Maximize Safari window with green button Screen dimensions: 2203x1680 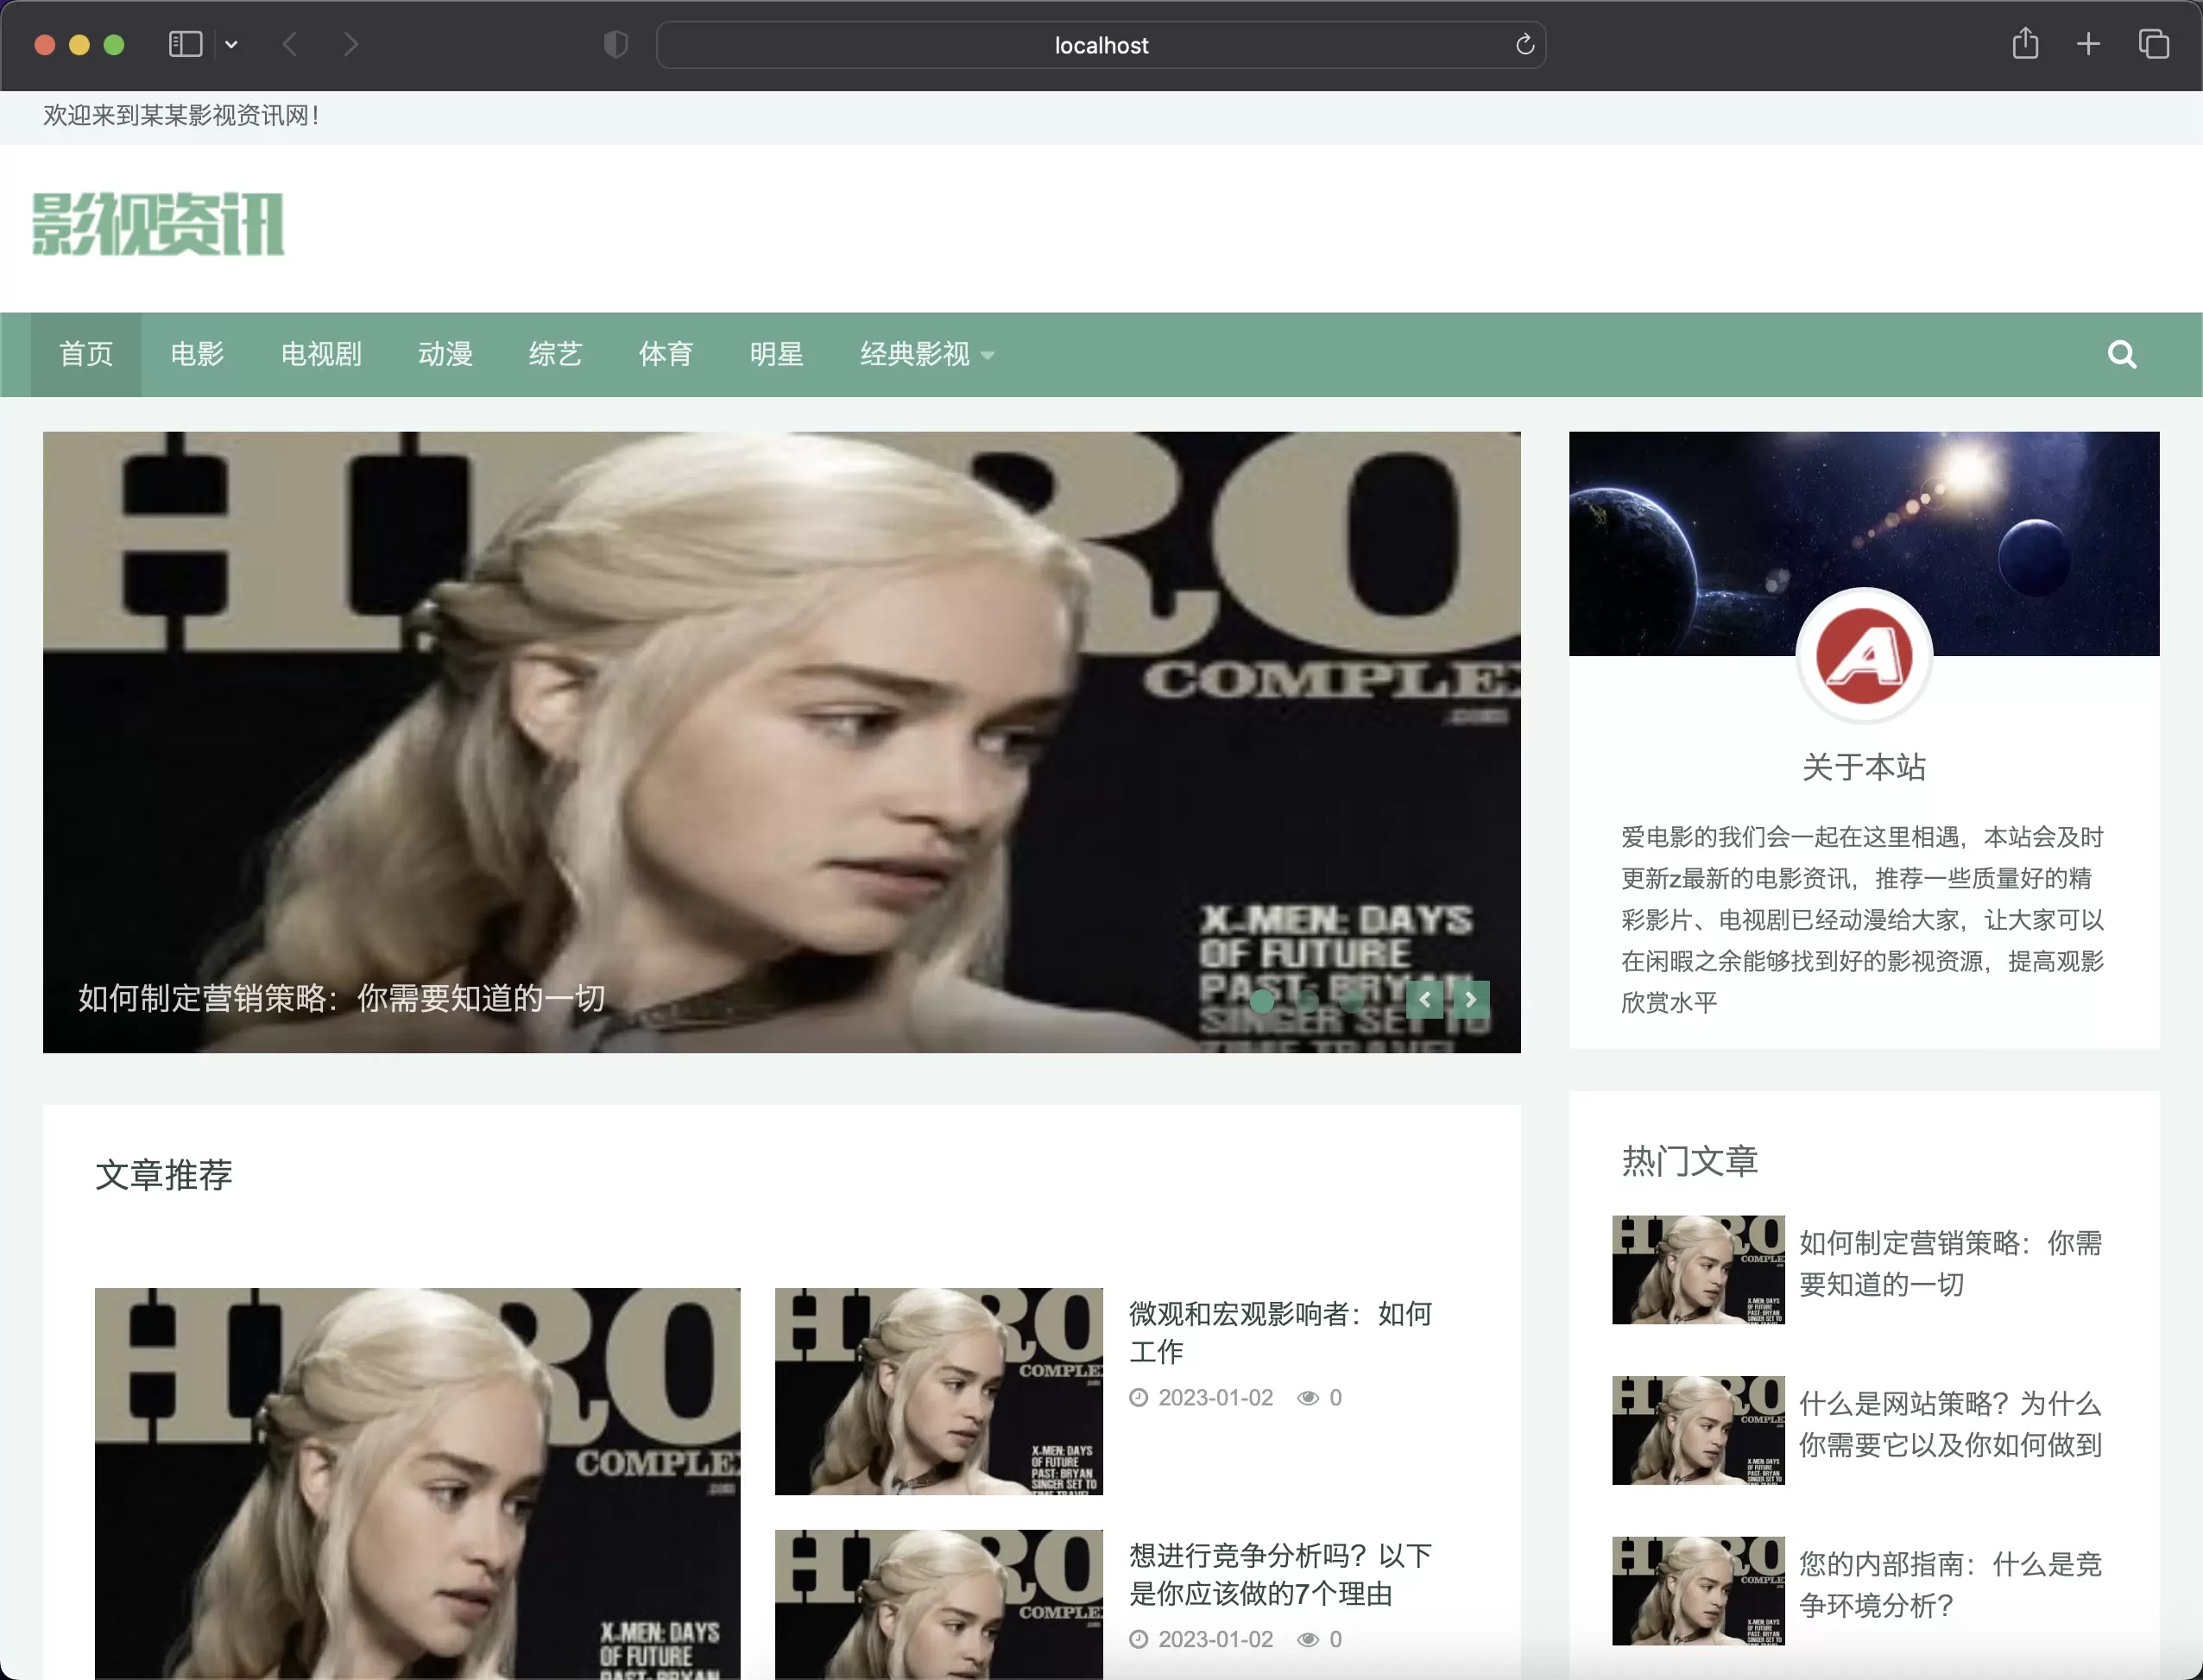[114, 45]
